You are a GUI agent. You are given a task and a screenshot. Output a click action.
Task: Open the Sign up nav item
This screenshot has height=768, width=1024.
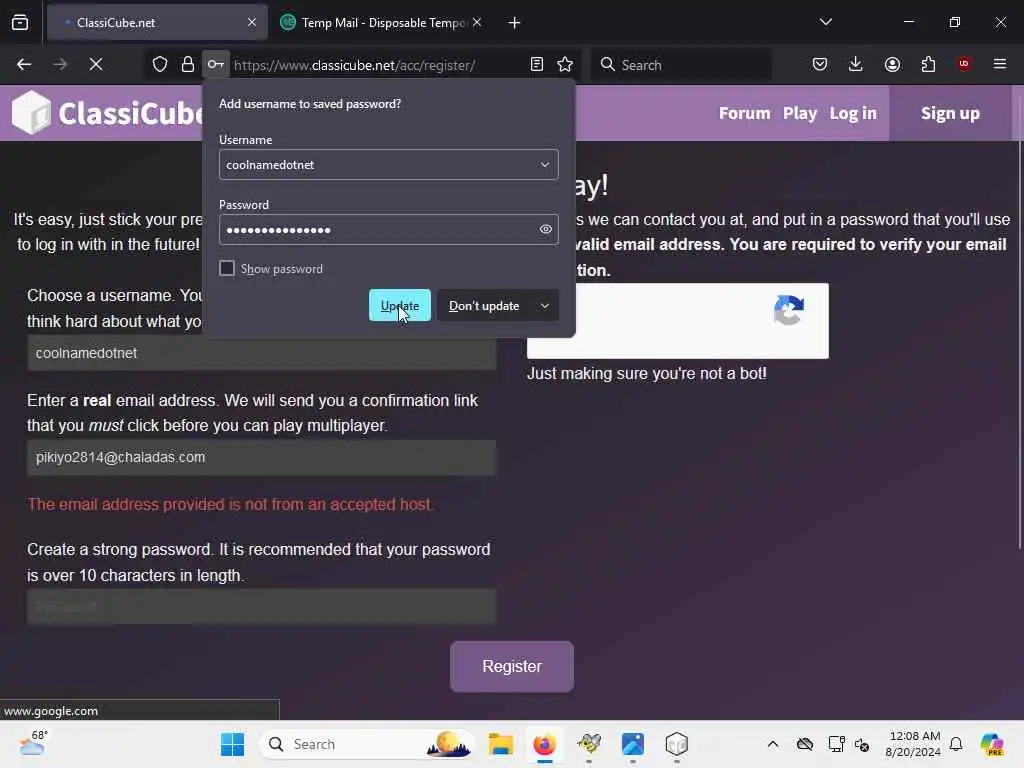point(950,113)
